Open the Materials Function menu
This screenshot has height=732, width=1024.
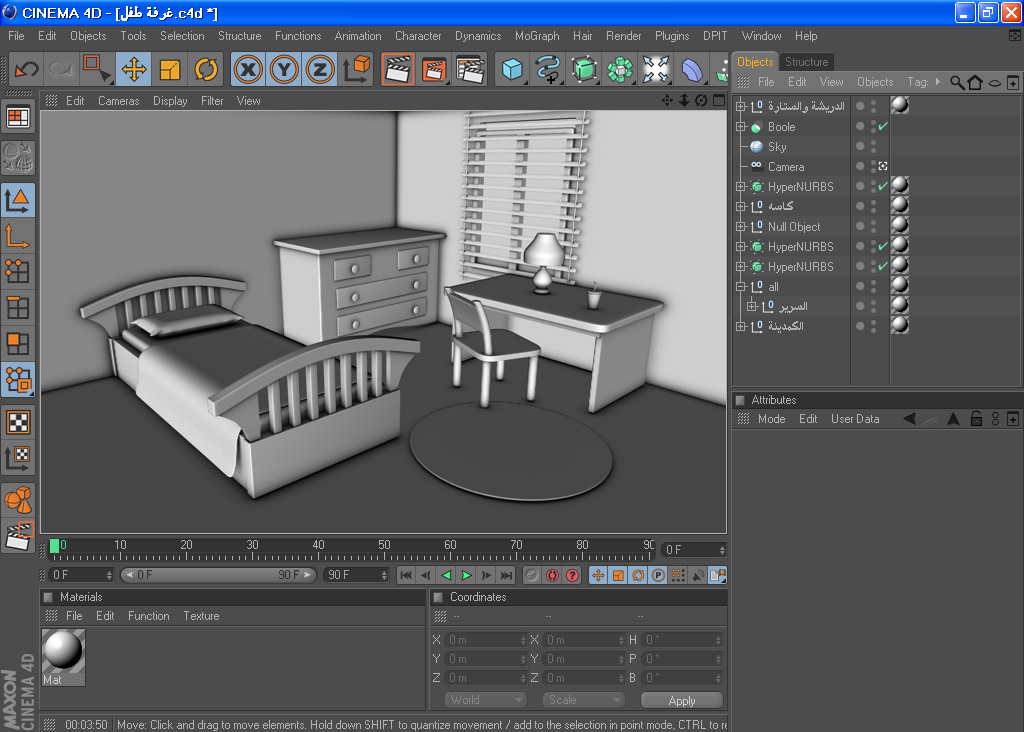tap(149, 616)
